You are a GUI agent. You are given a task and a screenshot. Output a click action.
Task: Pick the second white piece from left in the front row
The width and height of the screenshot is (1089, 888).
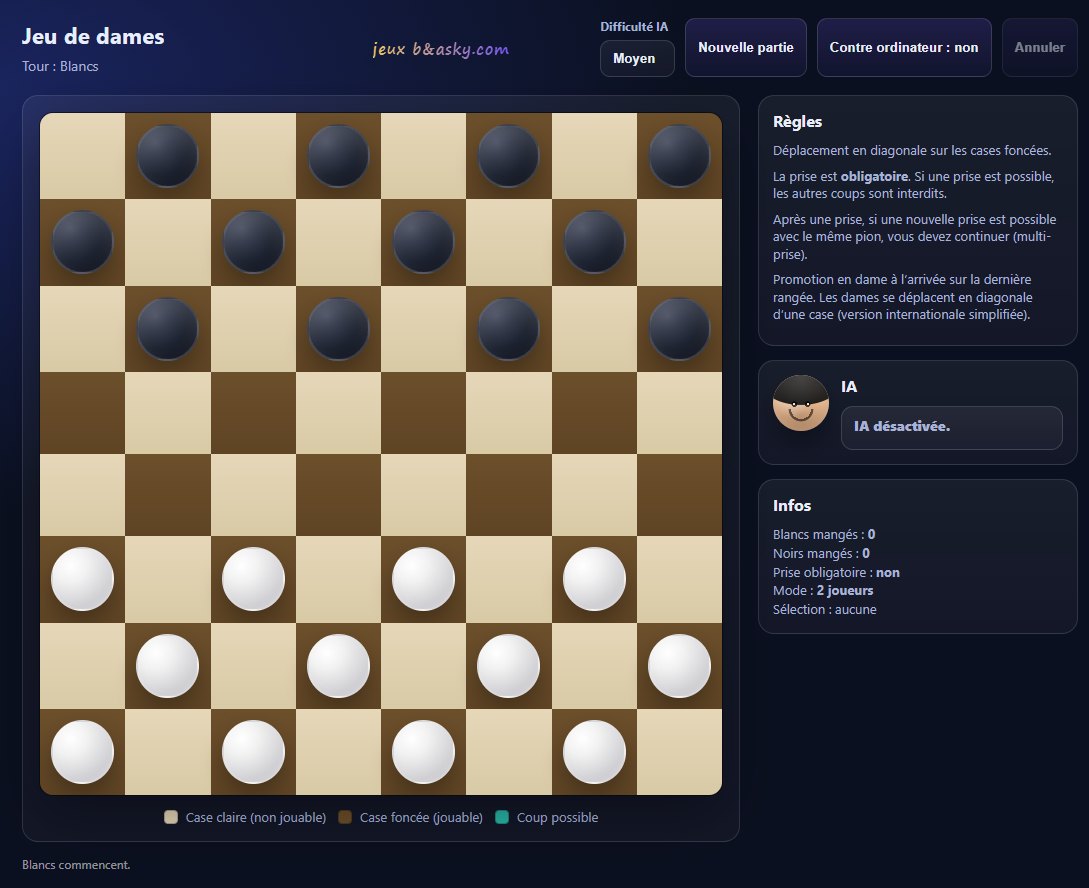252,579
